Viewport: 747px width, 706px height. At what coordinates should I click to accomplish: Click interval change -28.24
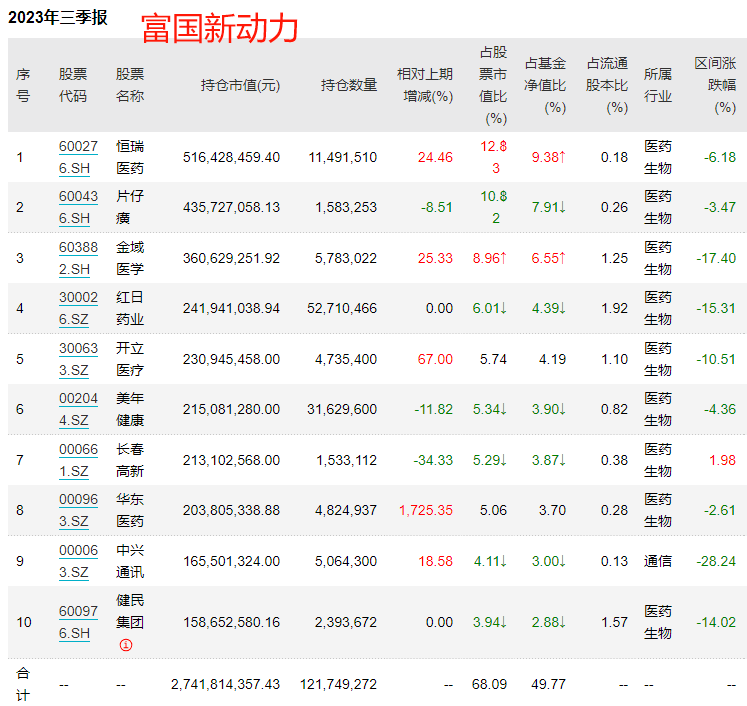click(716, 561)
